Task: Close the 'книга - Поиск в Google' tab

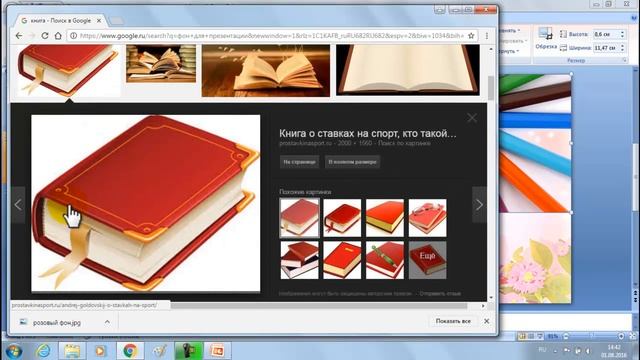Action: click(x=99, y=20)
